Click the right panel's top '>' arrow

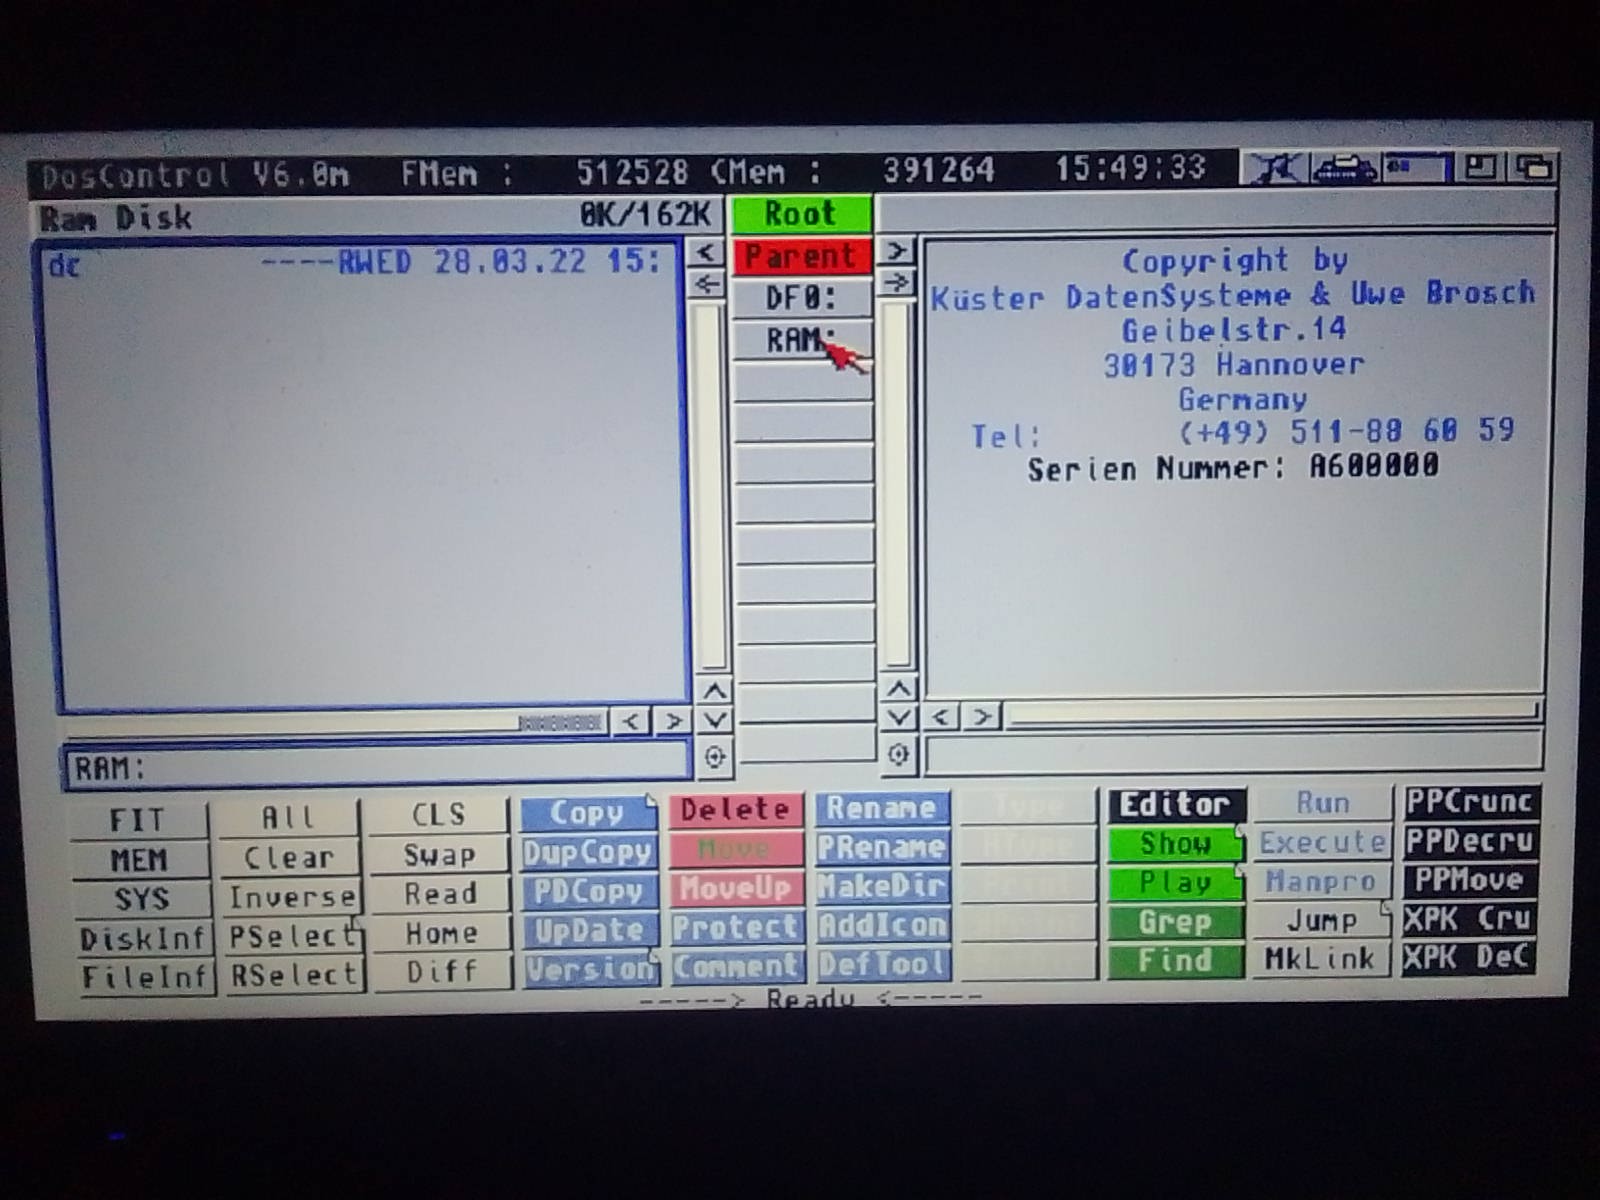pos(896,251)
